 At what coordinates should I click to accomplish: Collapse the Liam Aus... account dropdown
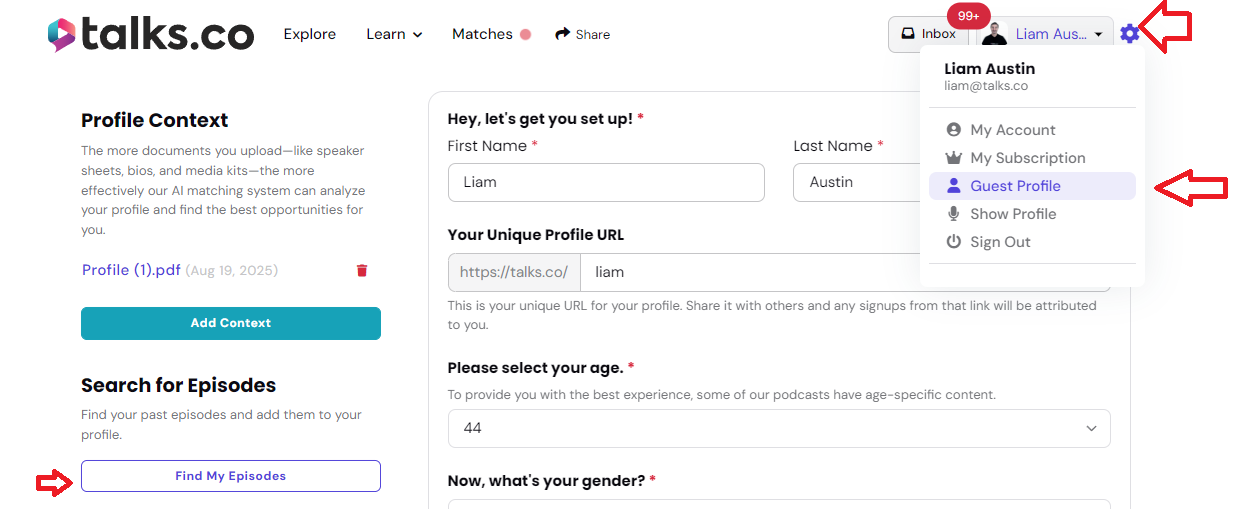tap(1045, 34)
